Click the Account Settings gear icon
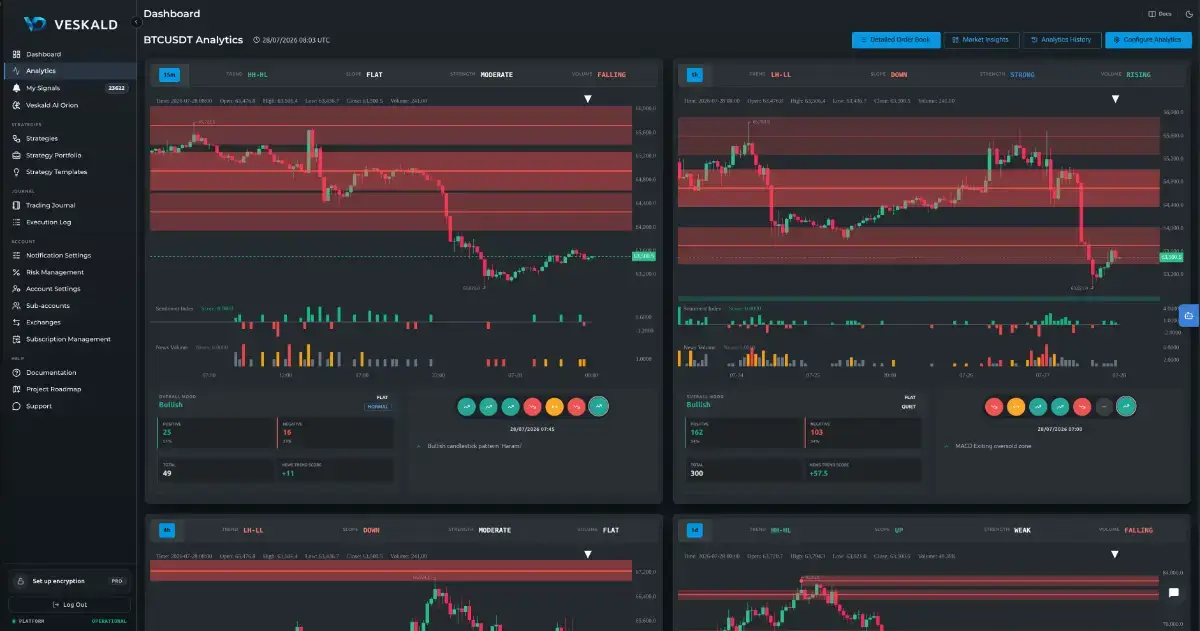Screen dimensions: 1200x631 tap(16, 289)
